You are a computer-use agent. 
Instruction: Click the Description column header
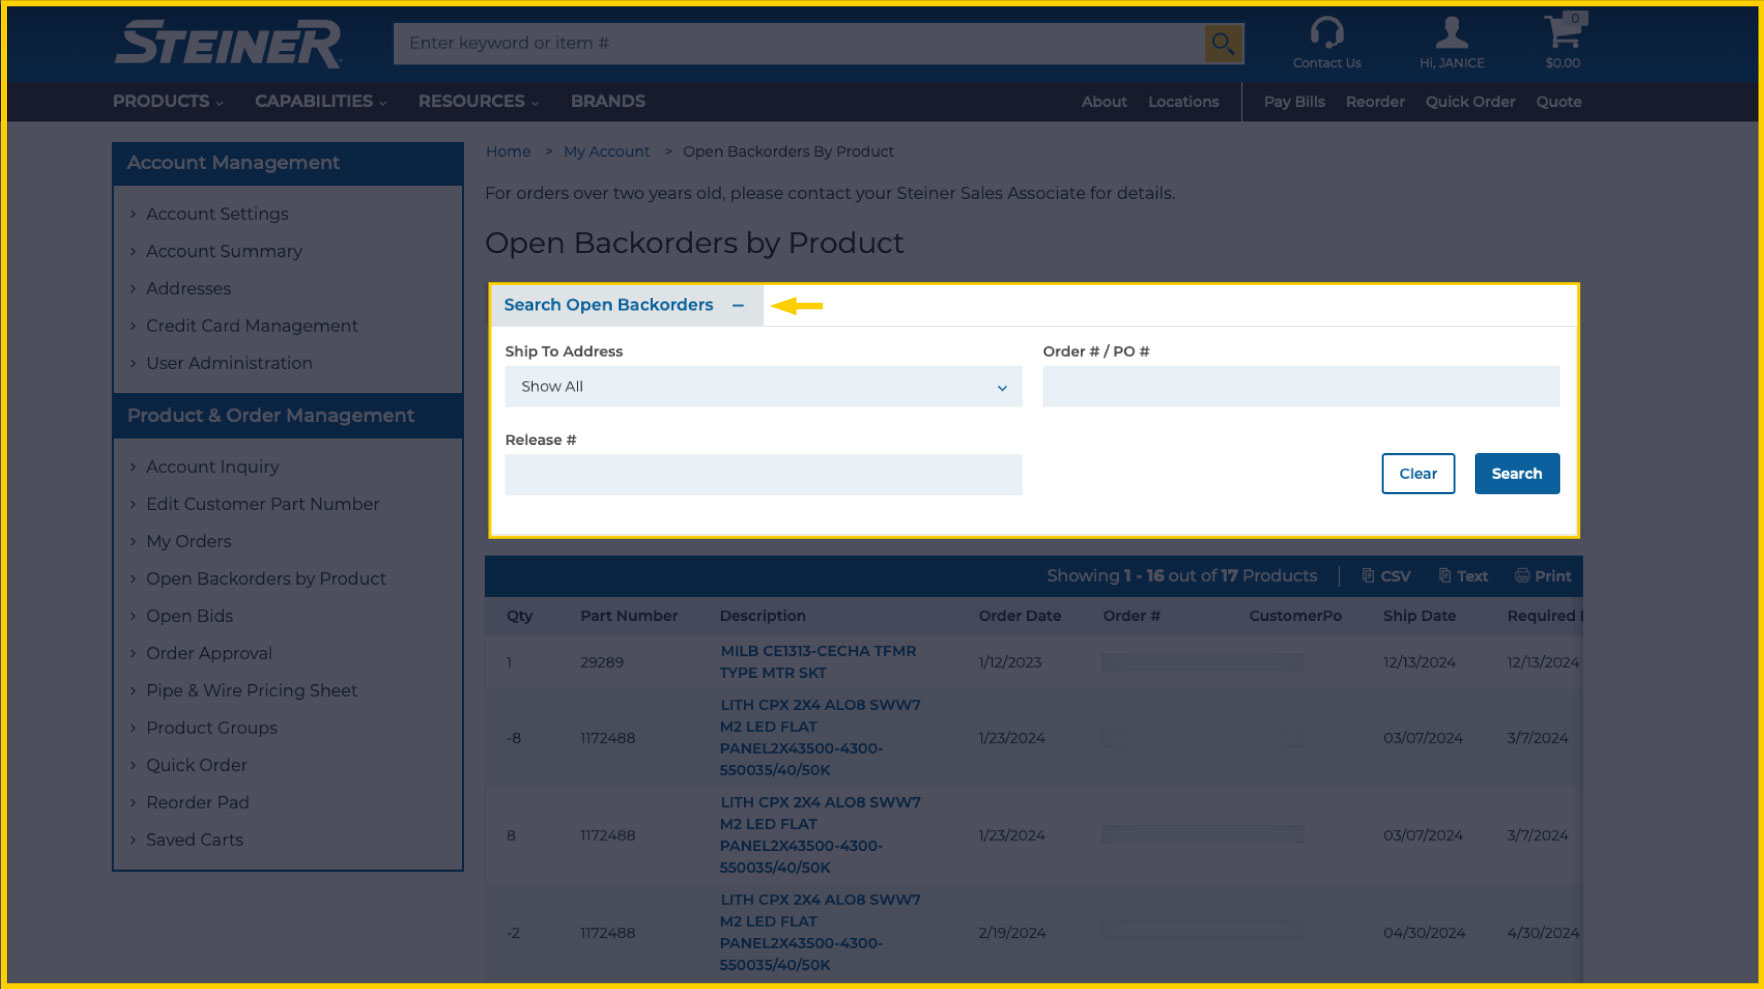762,616
